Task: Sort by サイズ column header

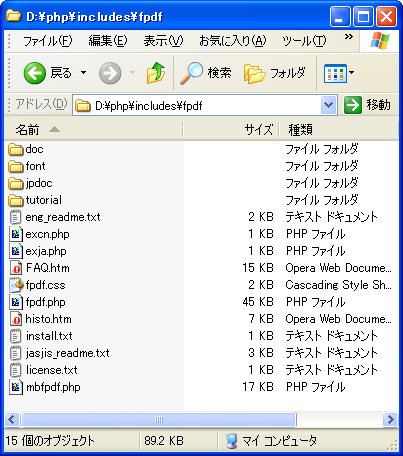Action: point(231,130)
